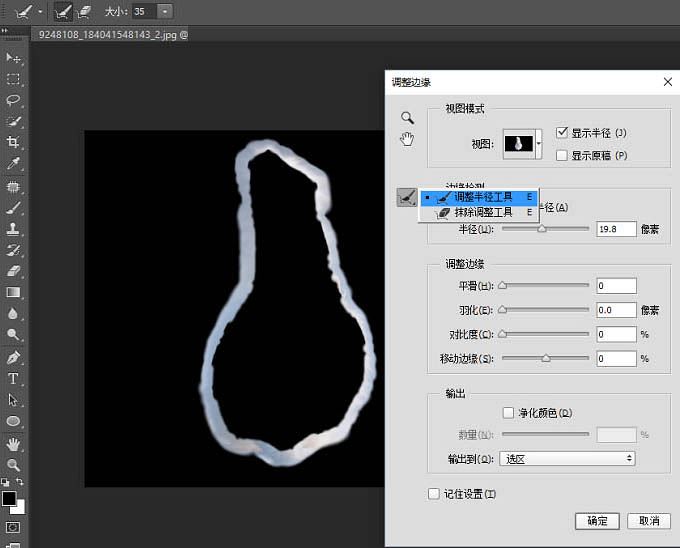Tick the 记住设置 checkbox
Viewport: 680px width, 548px height.
[x=433, y=493]
